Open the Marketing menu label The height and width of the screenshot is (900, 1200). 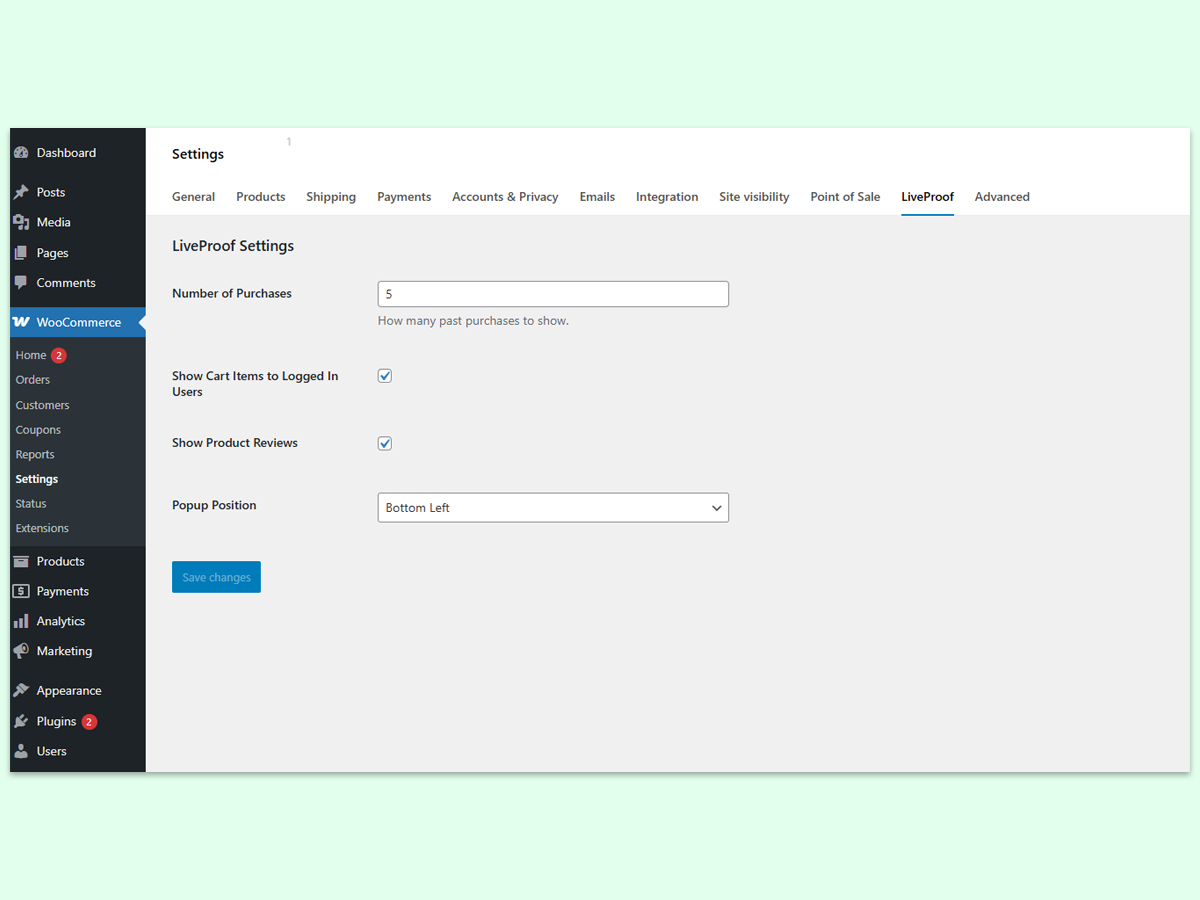(64, 651)
